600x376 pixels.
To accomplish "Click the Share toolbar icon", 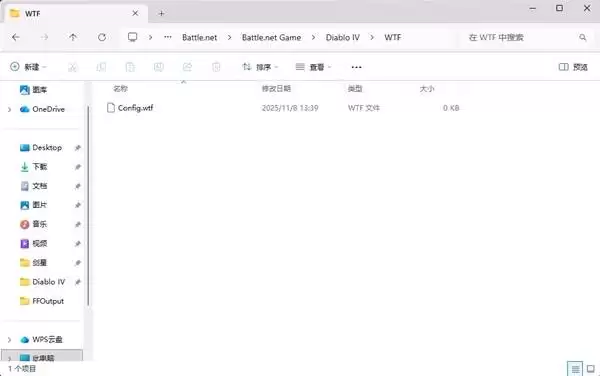I will [187, 67].
